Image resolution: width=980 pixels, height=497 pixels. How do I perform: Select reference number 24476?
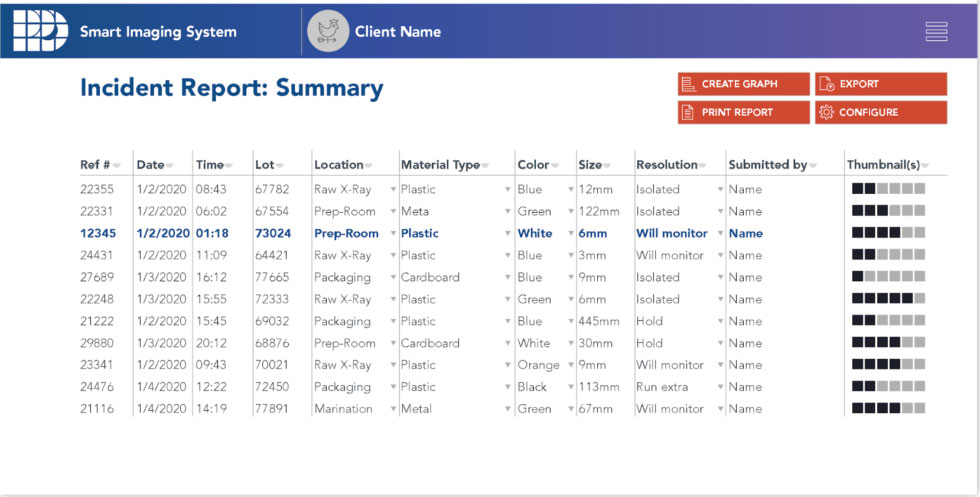[x=97, y=387]
